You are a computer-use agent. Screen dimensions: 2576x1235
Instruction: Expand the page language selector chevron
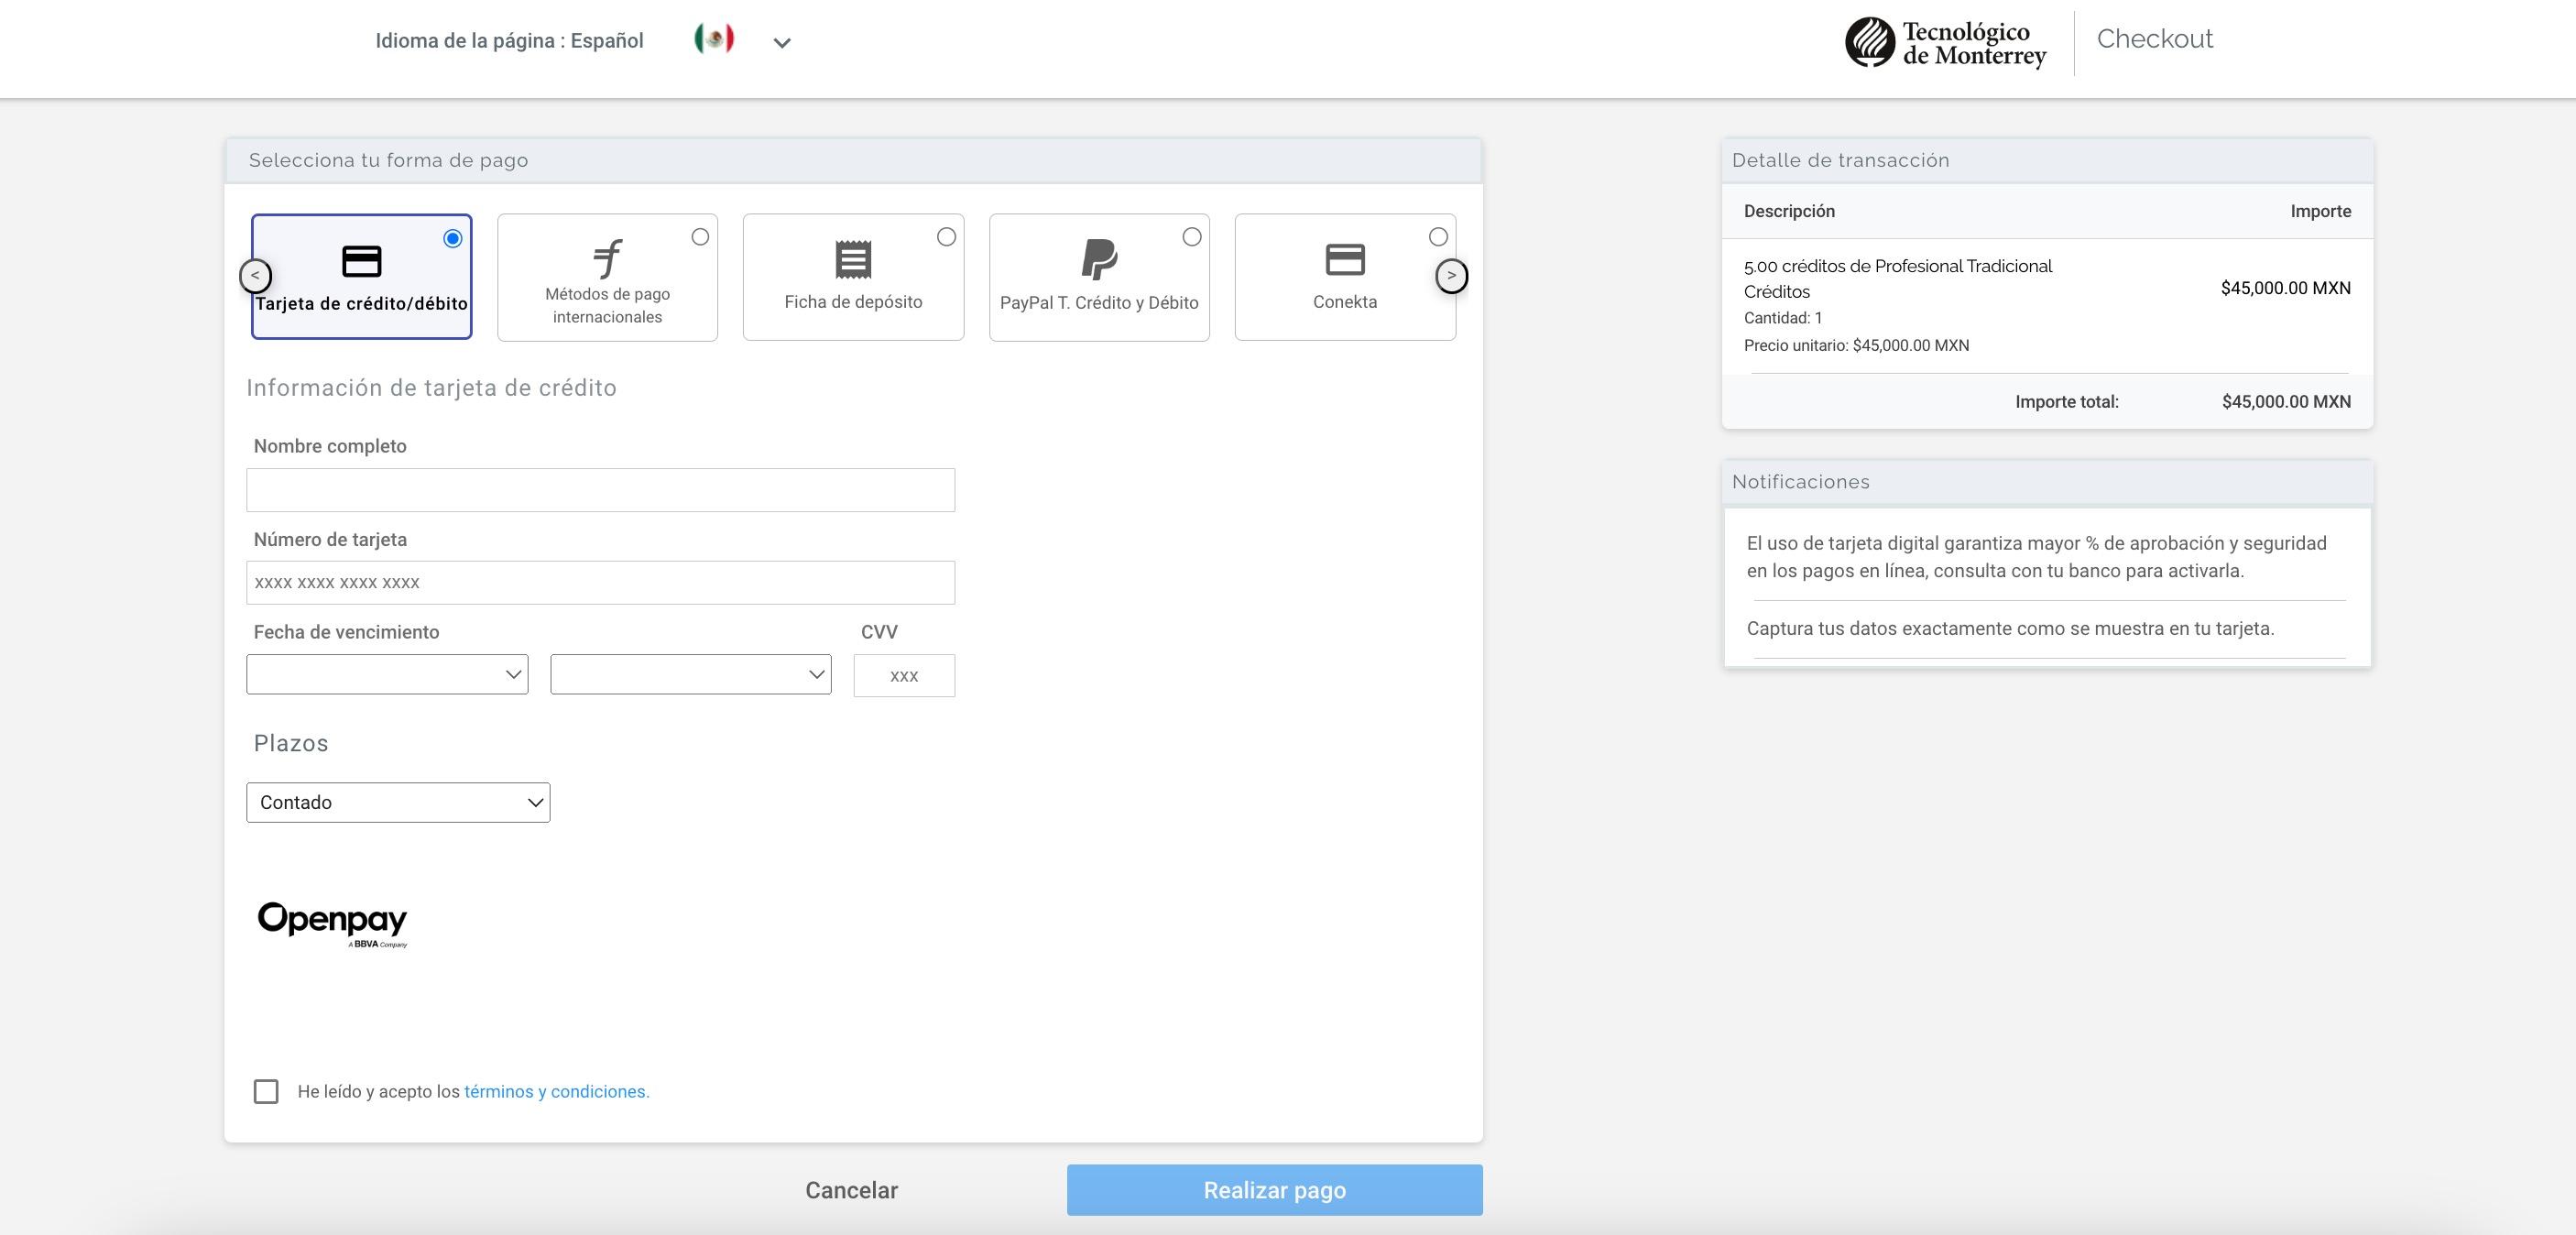(x=782, y=42)
